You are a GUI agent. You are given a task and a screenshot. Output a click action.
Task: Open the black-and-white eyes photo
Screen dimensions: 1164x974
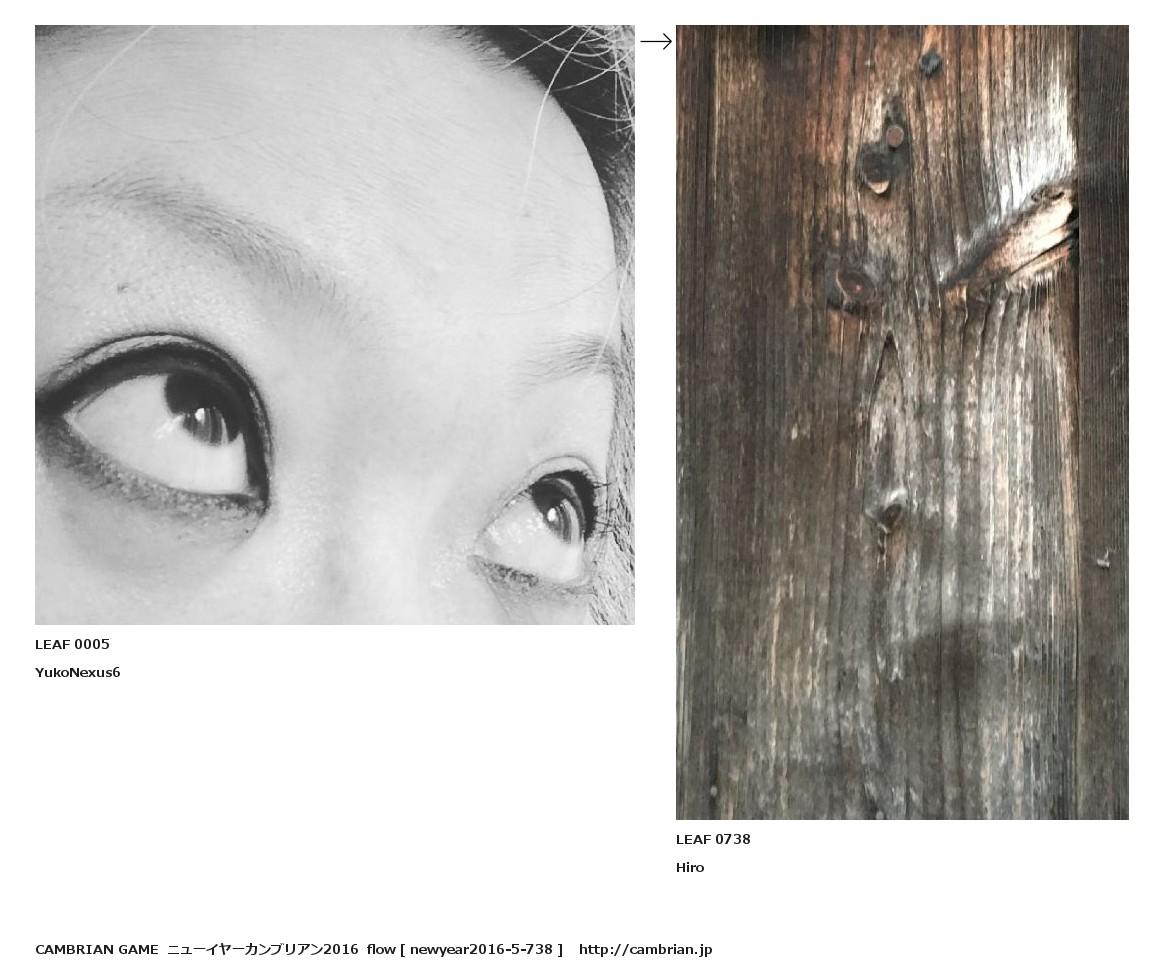coord(335,324)
